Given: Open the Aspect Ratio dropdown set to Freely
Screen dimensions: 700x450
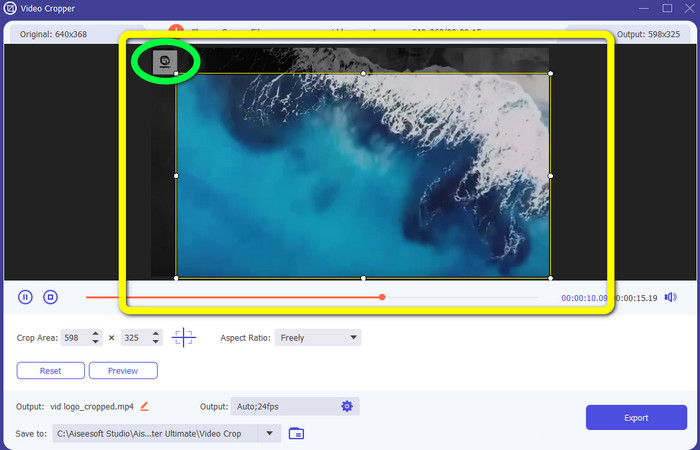Looking at the screenshot, I should [x=318, y=338].
